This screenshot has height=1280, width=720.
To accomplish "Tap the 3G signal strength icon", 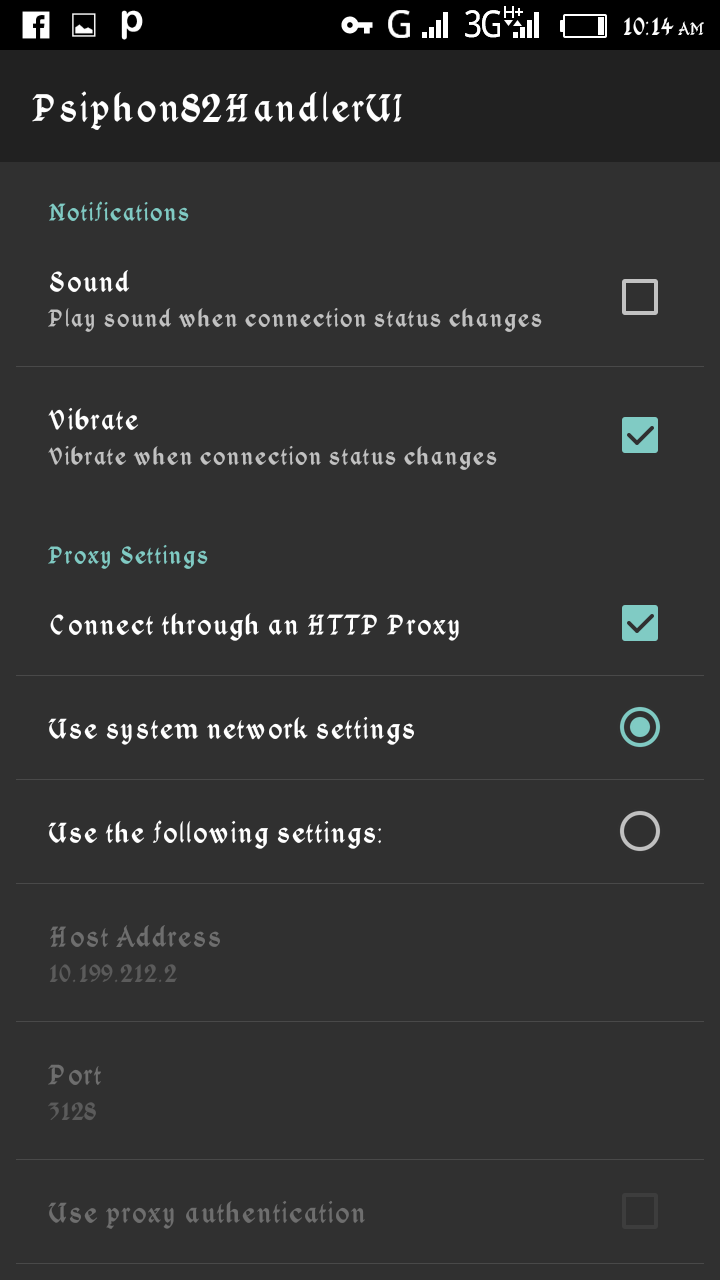I will (502, 25).
